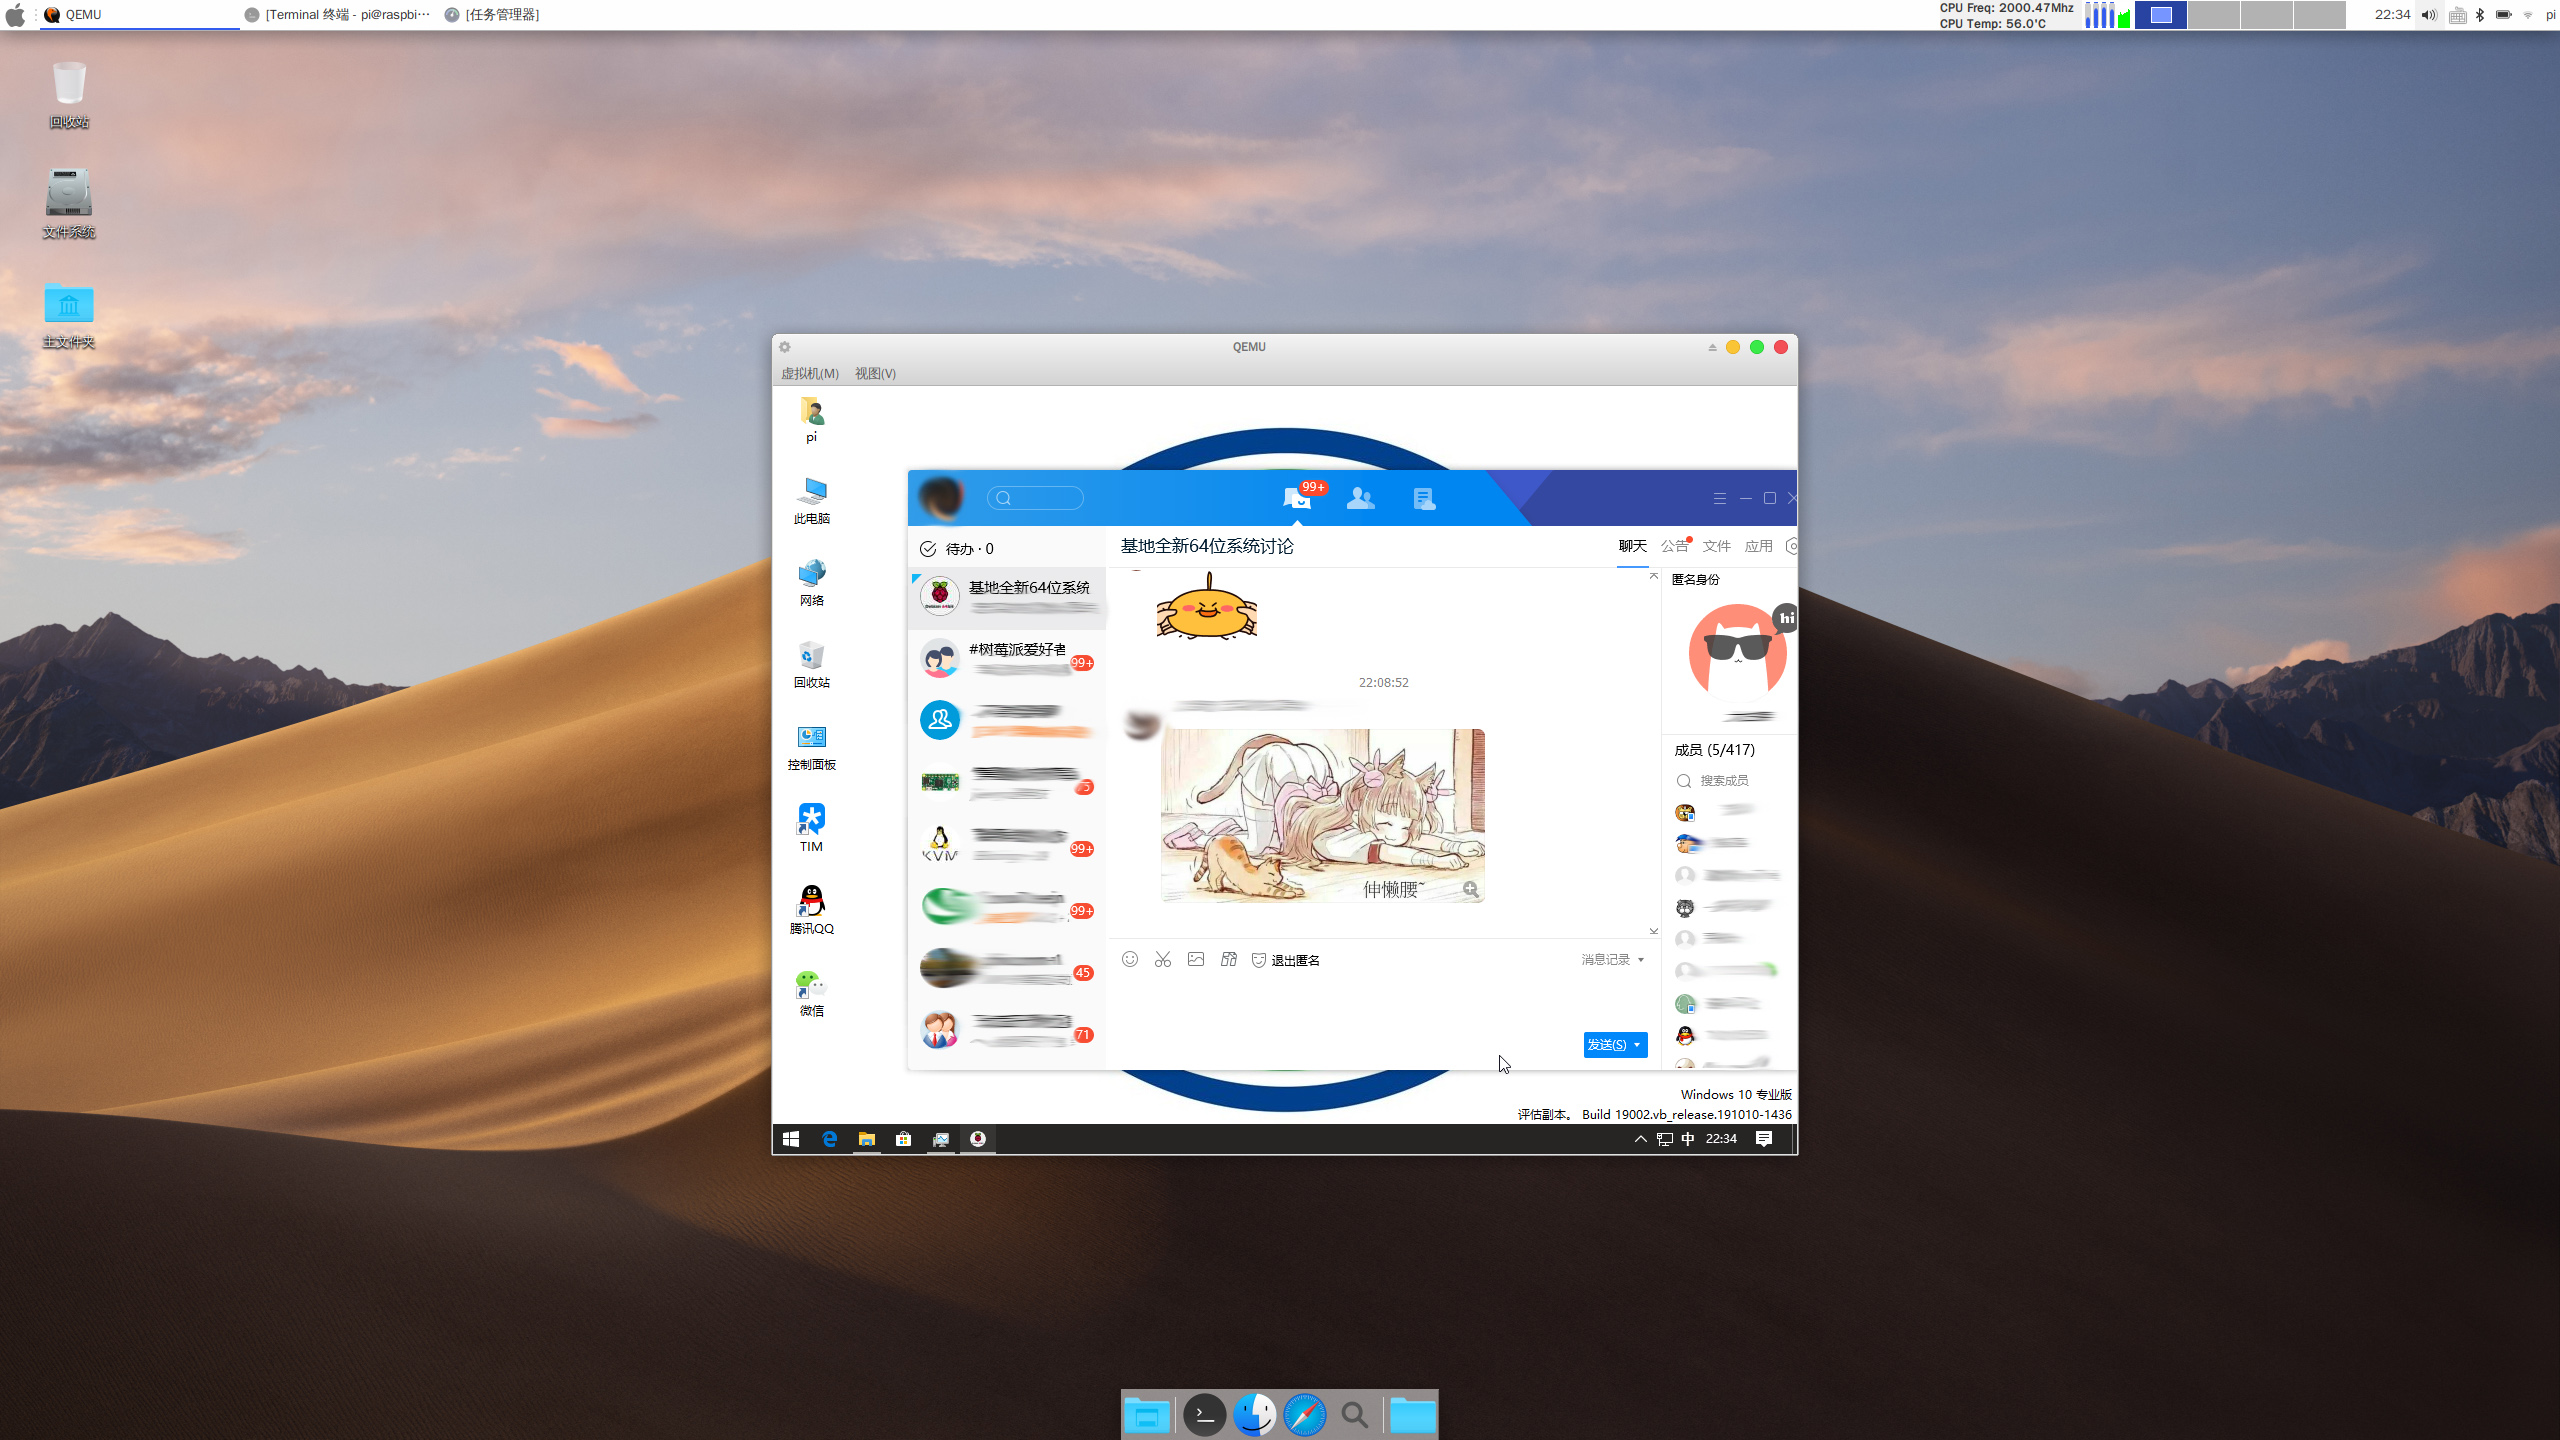Open the send button options arrow
This screenshot has width=2560, height=1440.
coord(1637,1045)
